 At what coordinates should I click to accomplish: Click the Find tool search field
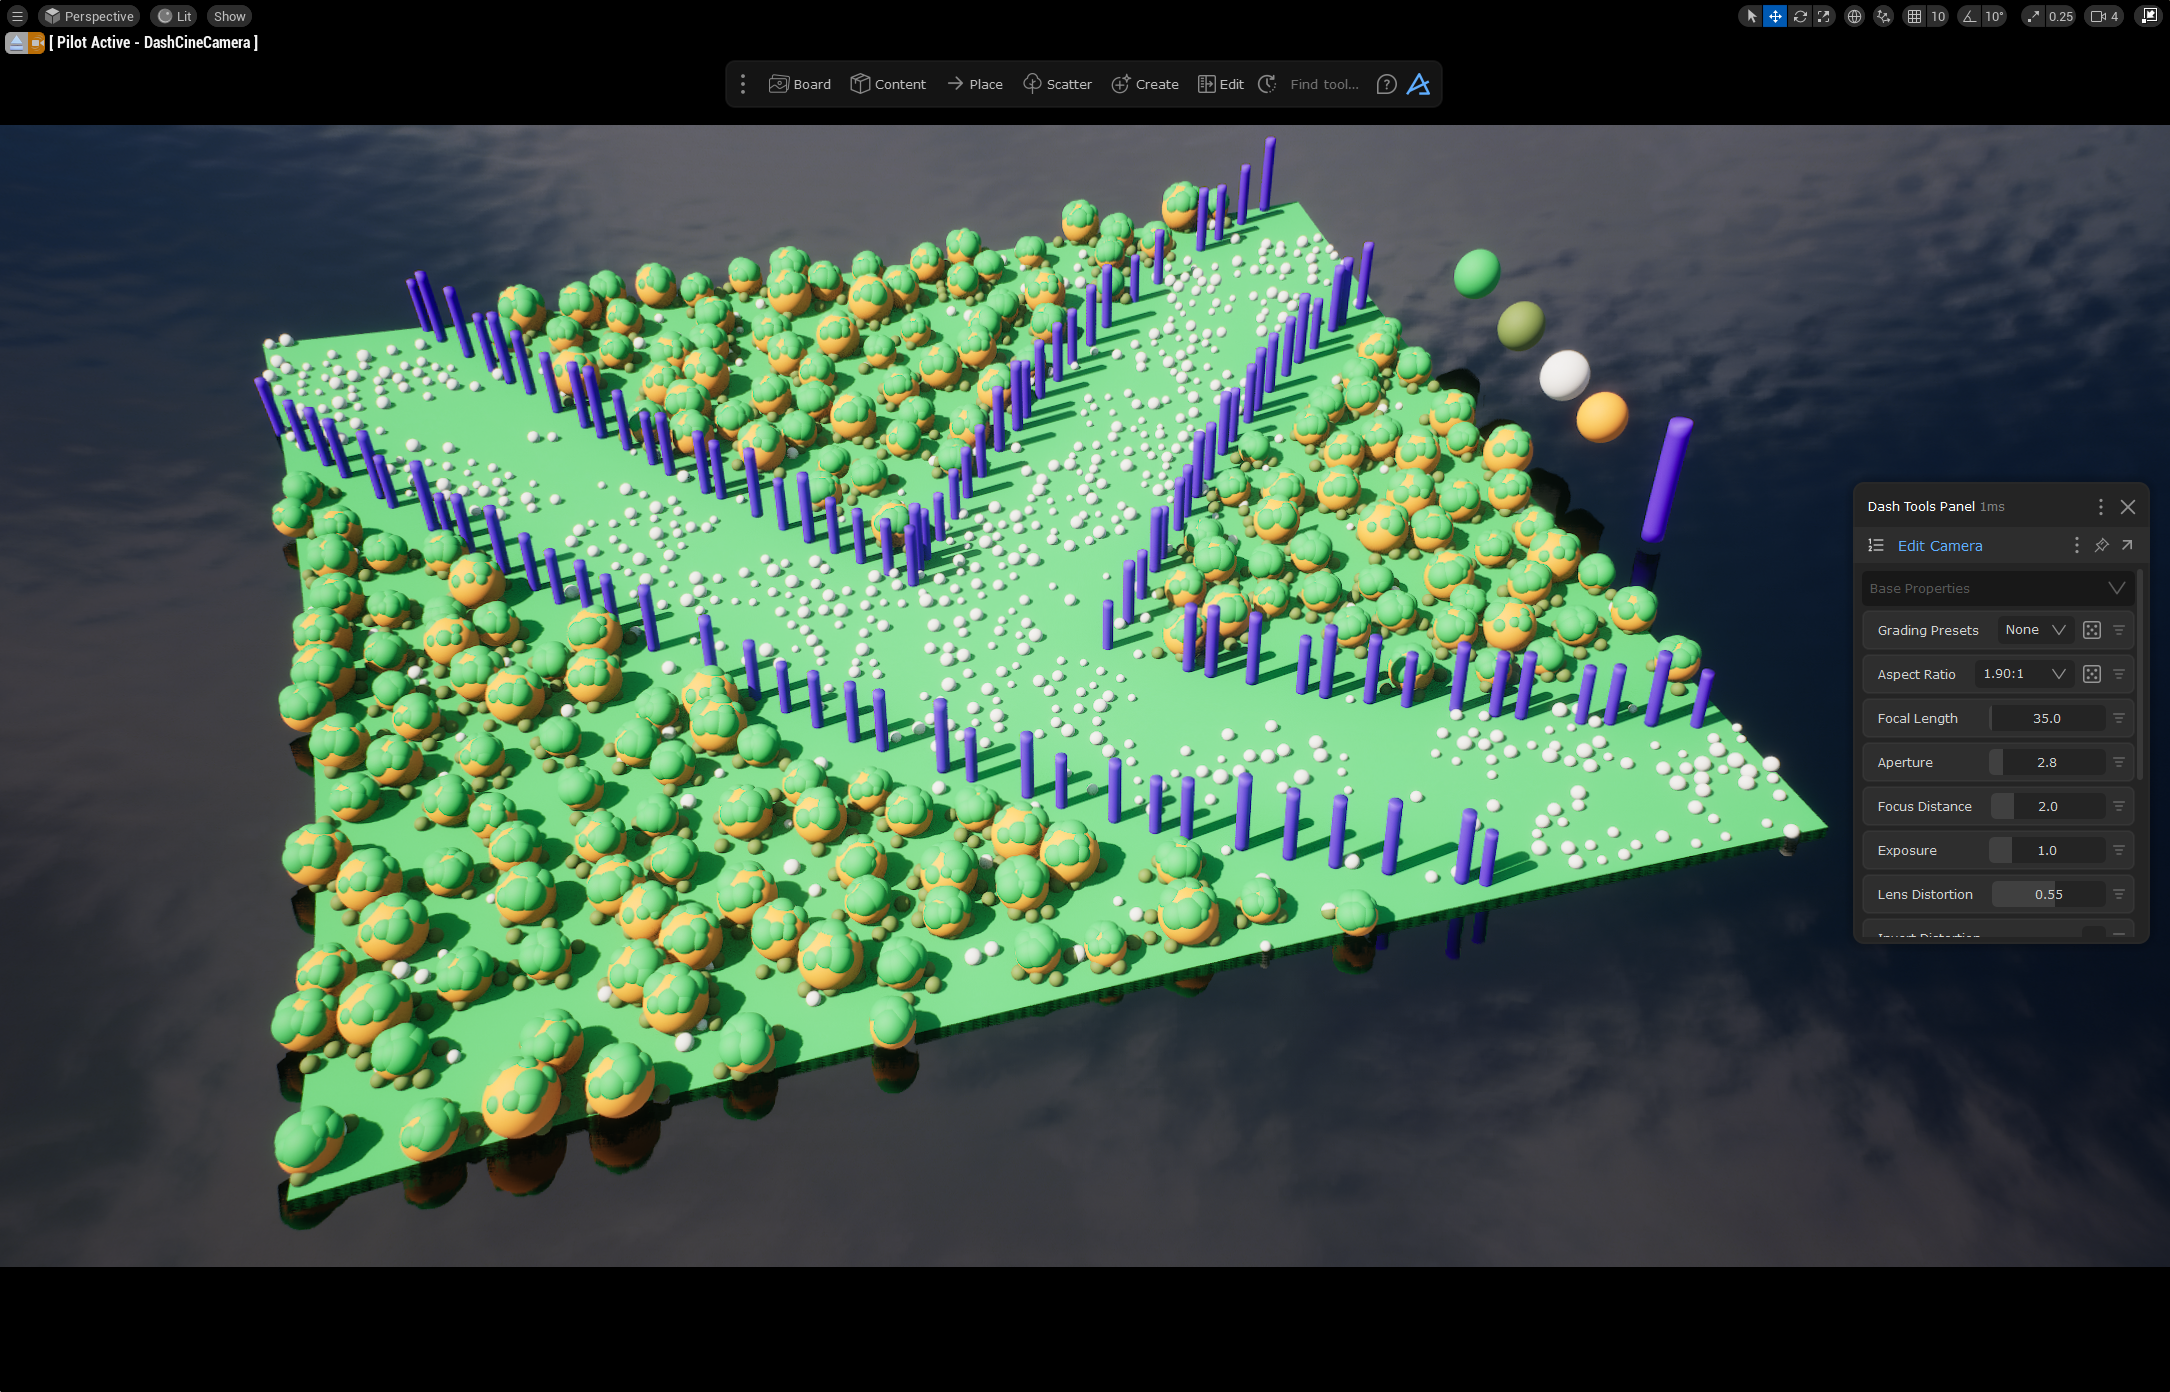click(1324, 84)
